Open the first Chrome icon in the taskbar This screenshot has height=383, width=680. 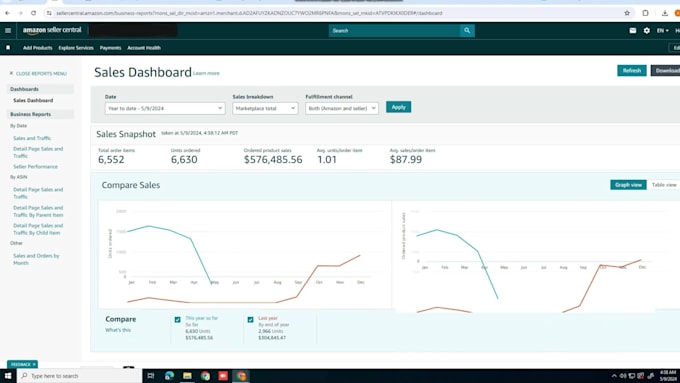click(x=205, y=376)
